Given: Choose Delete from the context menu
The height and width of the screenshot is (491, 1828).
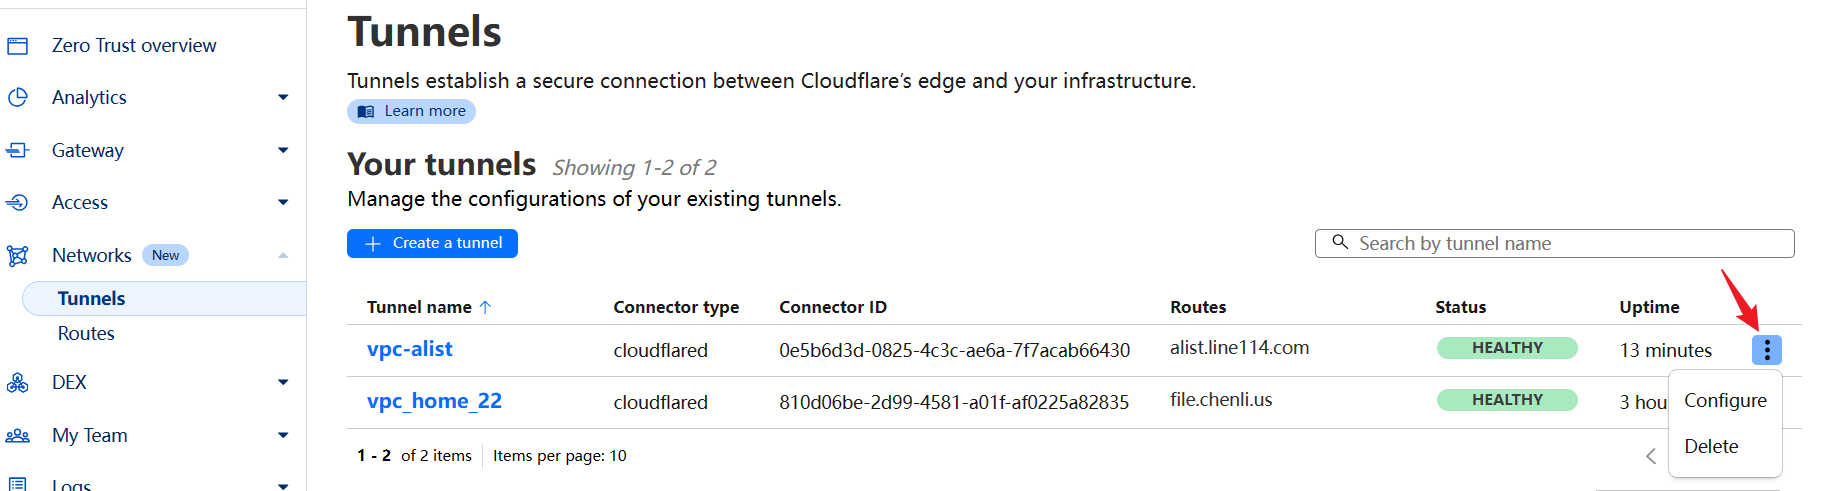Looking at the screenshot, I should tap(1711, 447).
